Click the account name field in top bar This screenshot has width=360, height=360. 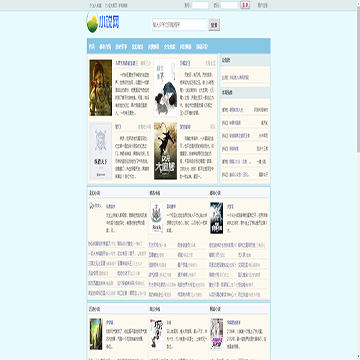pos(200,5)
